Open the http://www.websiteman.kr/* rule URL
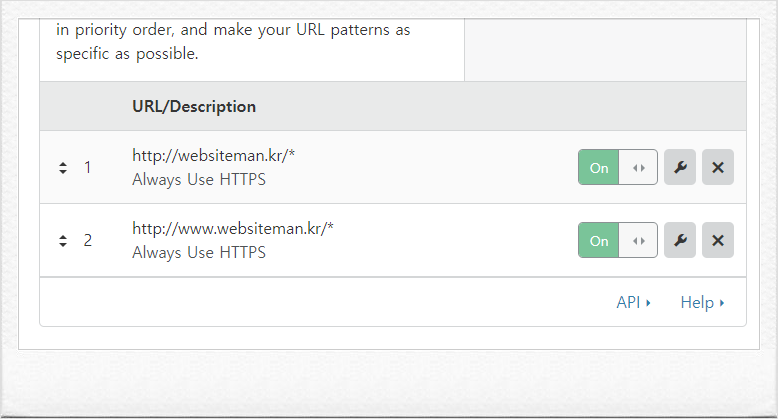778x419 pixels. pos(233,228)
